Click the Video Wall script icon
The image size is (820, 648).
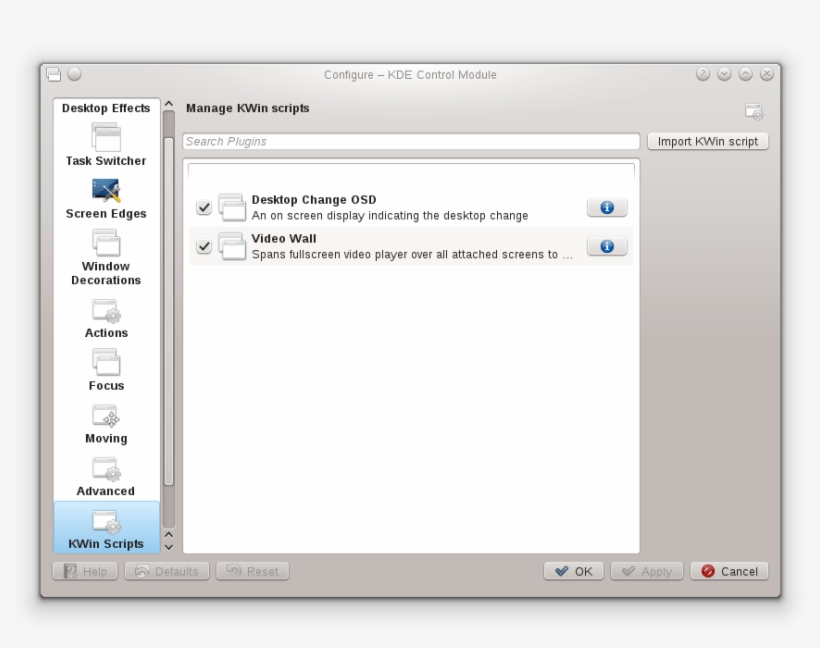[232, 246]
